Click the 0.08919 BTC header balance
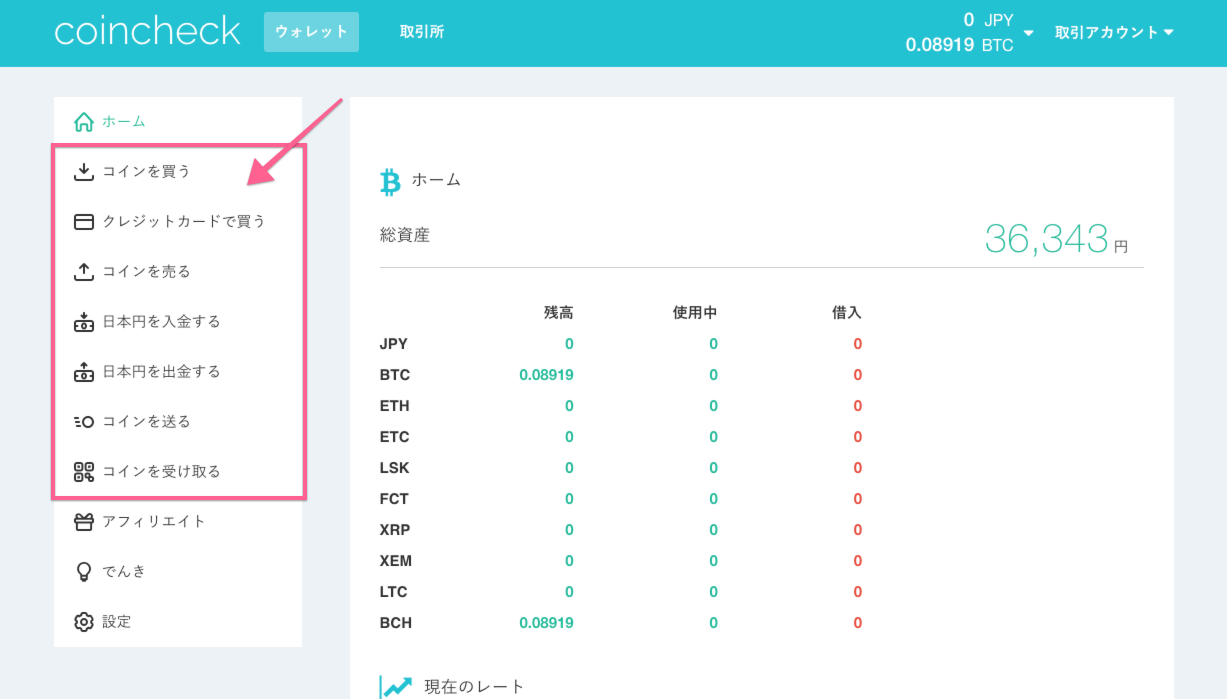The width and height of the screenshot is (1227, 699). click(959, 45)
